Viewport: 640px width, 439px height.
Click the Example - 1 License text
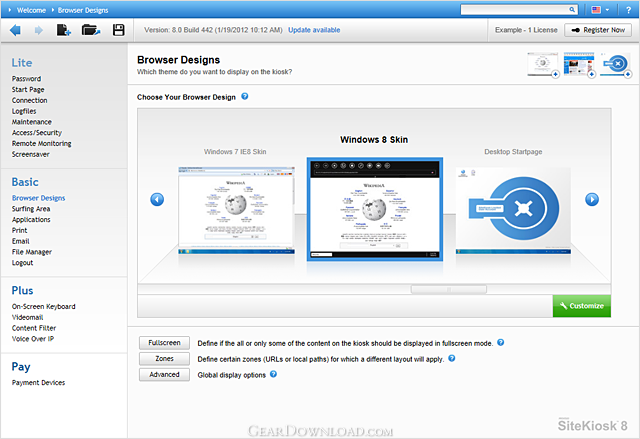[526, 30]
